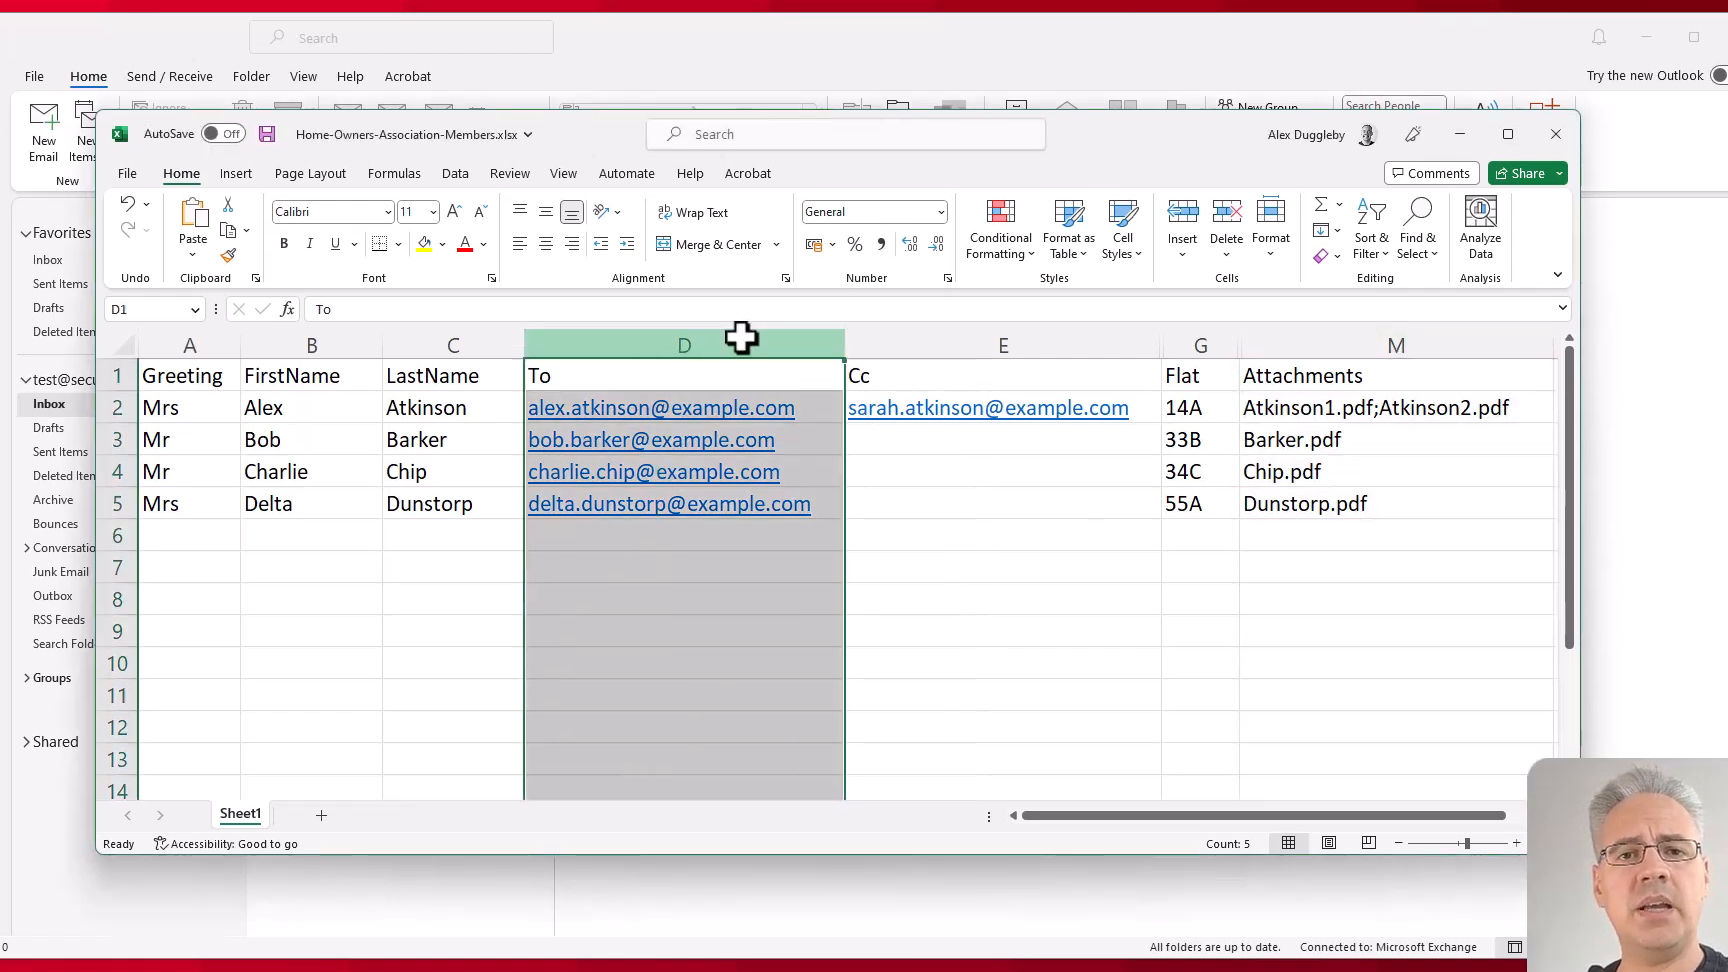Open the Insert ribbon tab
This screenshot has width=1728, height=972.
pos(235,173)
